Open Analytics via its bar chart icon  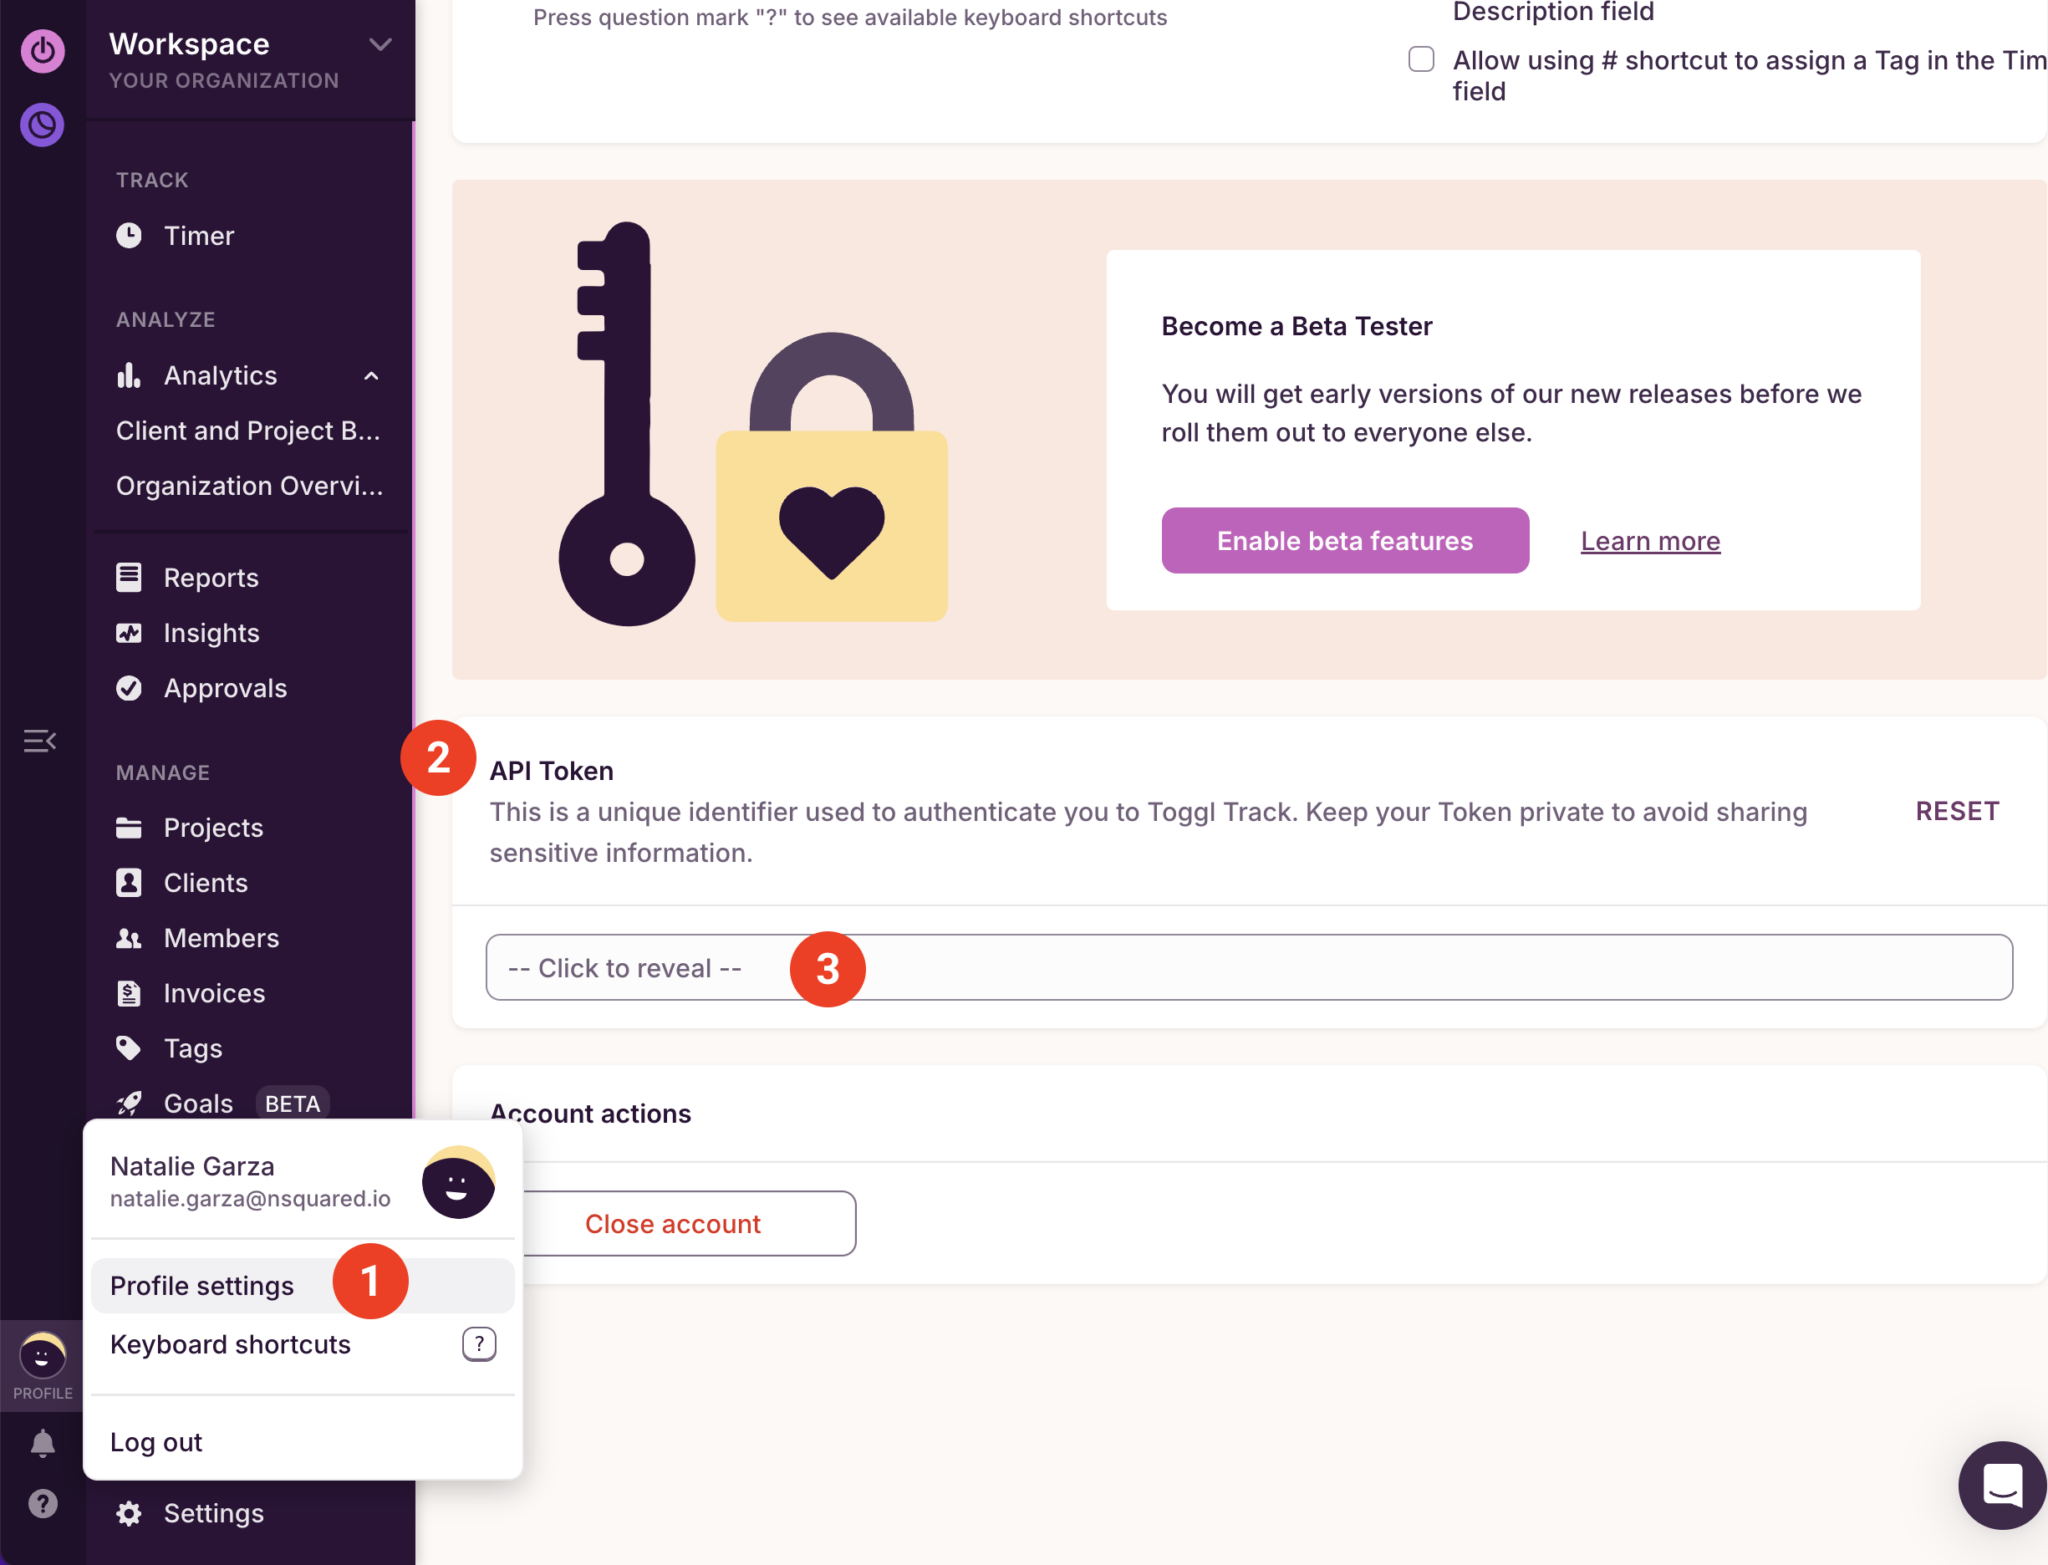click(x=129, y=375)
